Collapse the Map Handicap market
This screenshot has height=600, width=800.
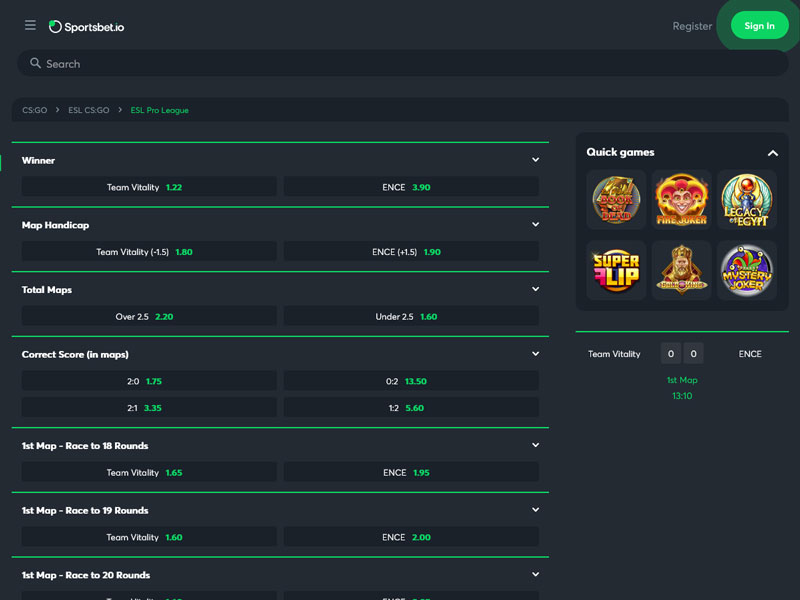(535, 224)
